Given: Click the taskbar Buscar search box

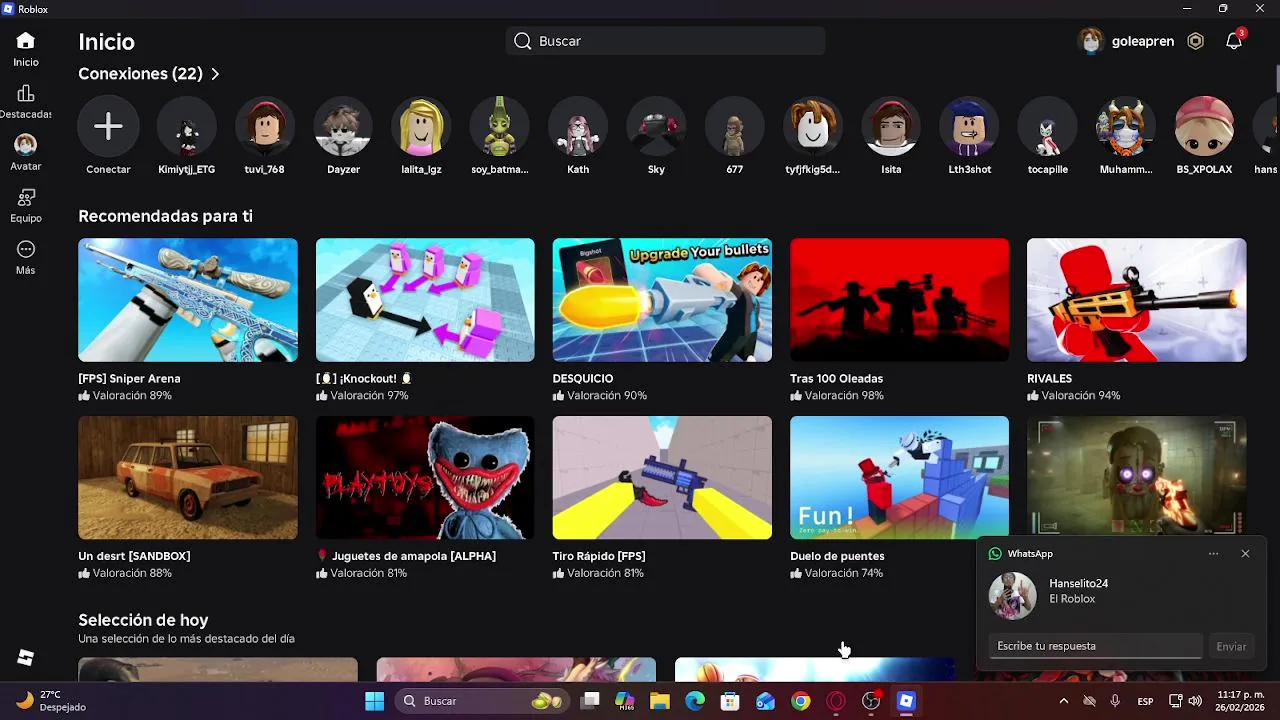Looking at the screenshot, I should click(x=483, y=701).
